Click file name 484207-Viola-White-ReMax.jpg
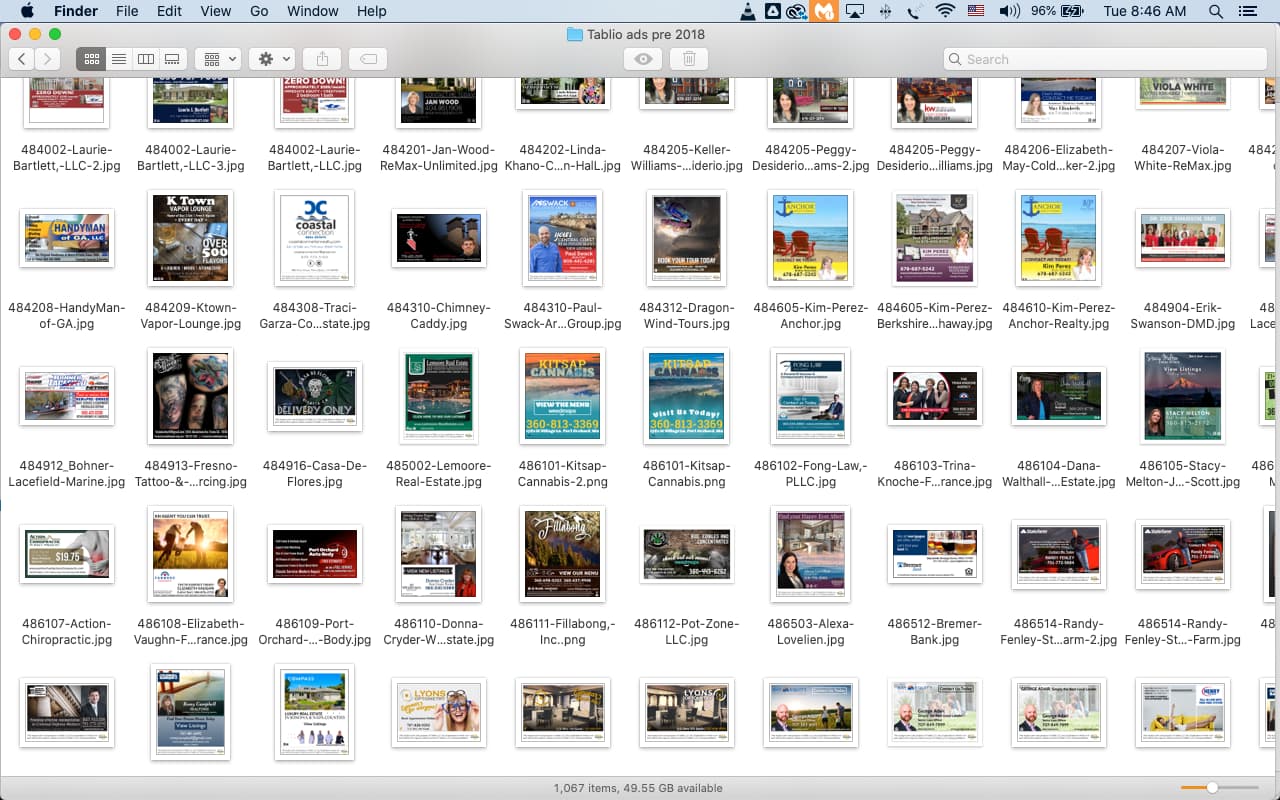Screen dimensions: 1280x800 click(x=1182, y=158)
